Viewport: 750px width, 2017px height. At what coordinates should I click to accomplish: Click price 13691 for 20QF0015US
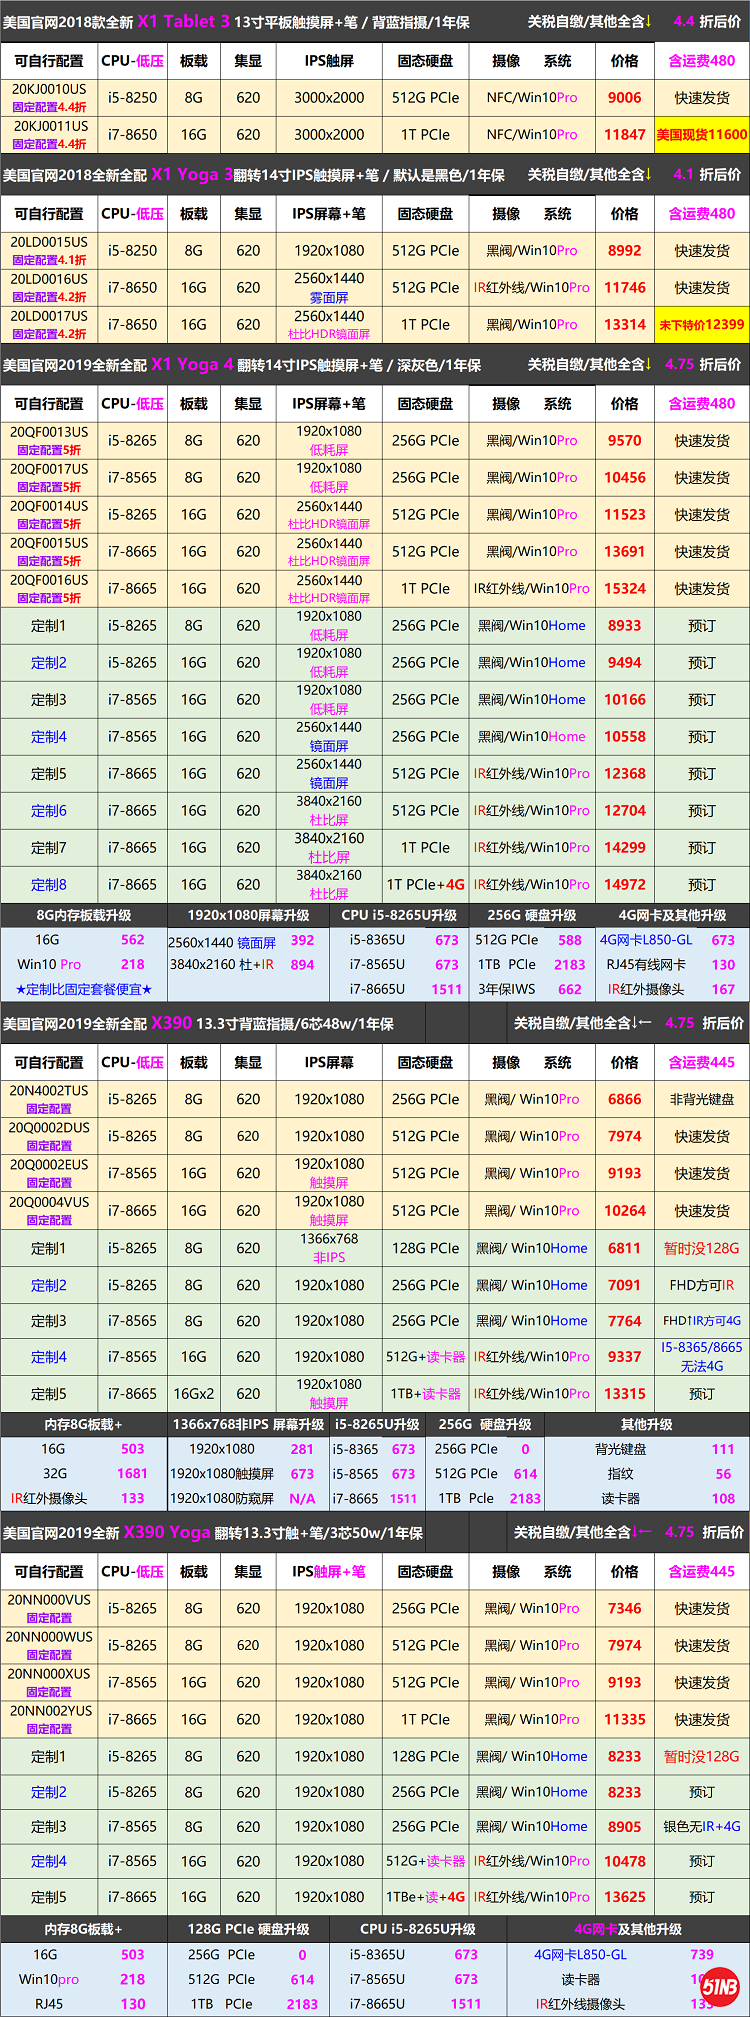click(625, 551)
